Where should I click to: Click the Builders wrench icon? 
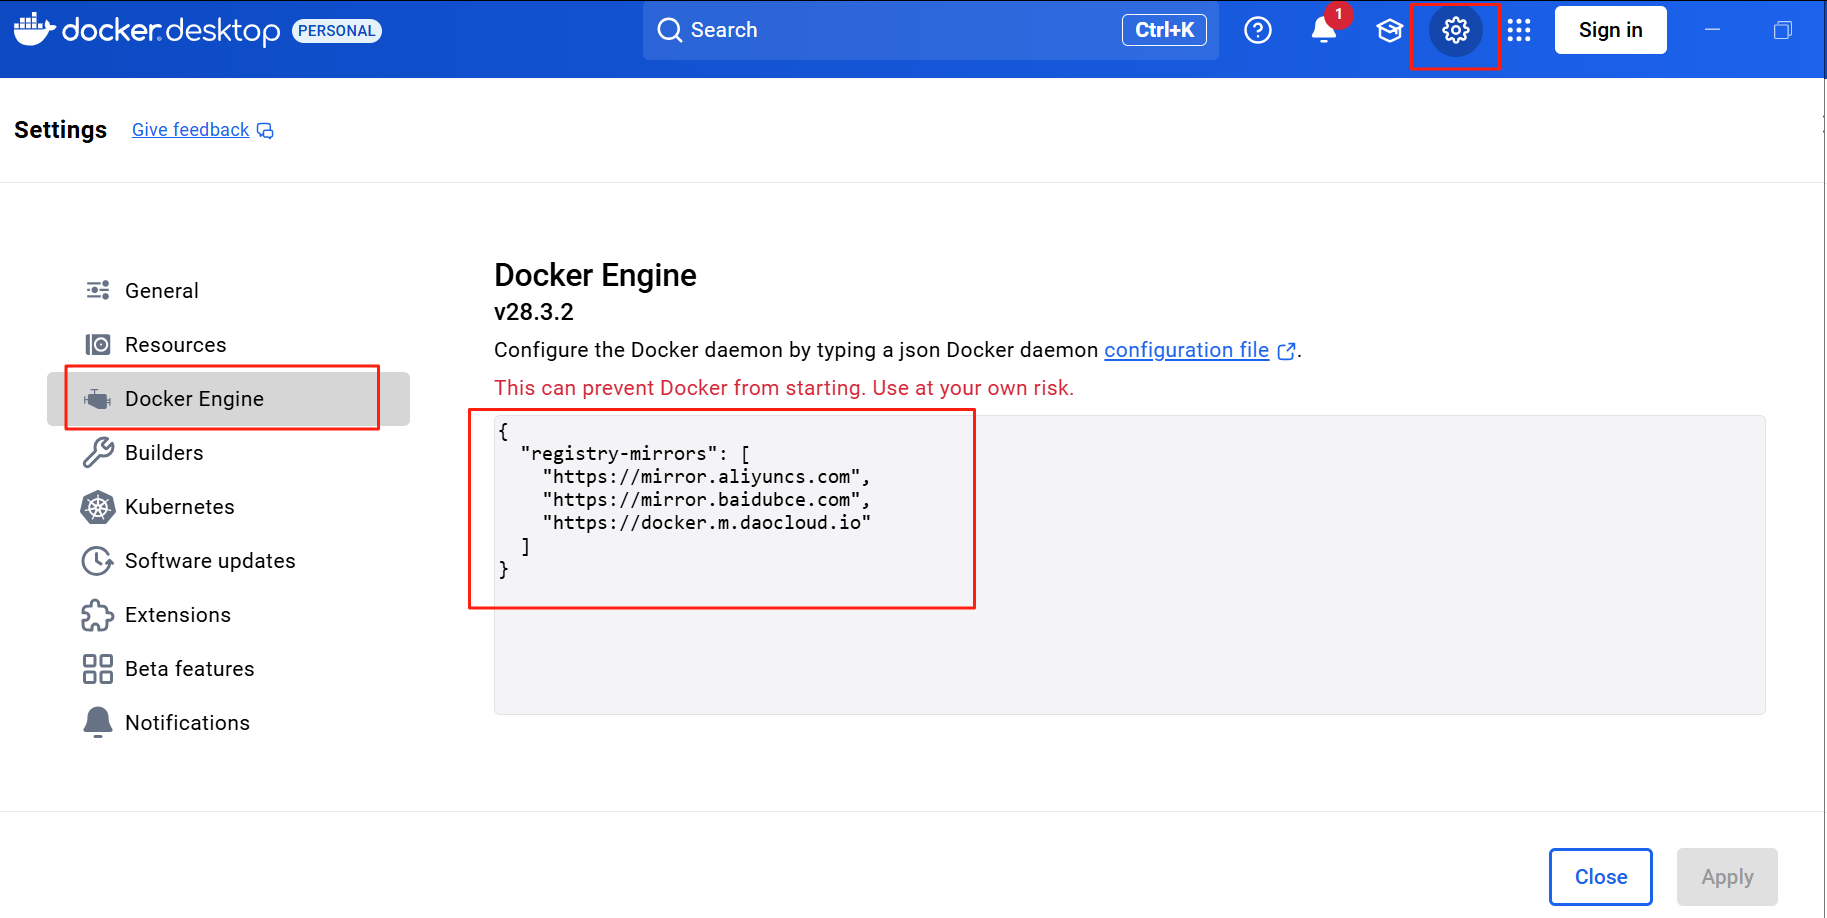tap(98, 452)
